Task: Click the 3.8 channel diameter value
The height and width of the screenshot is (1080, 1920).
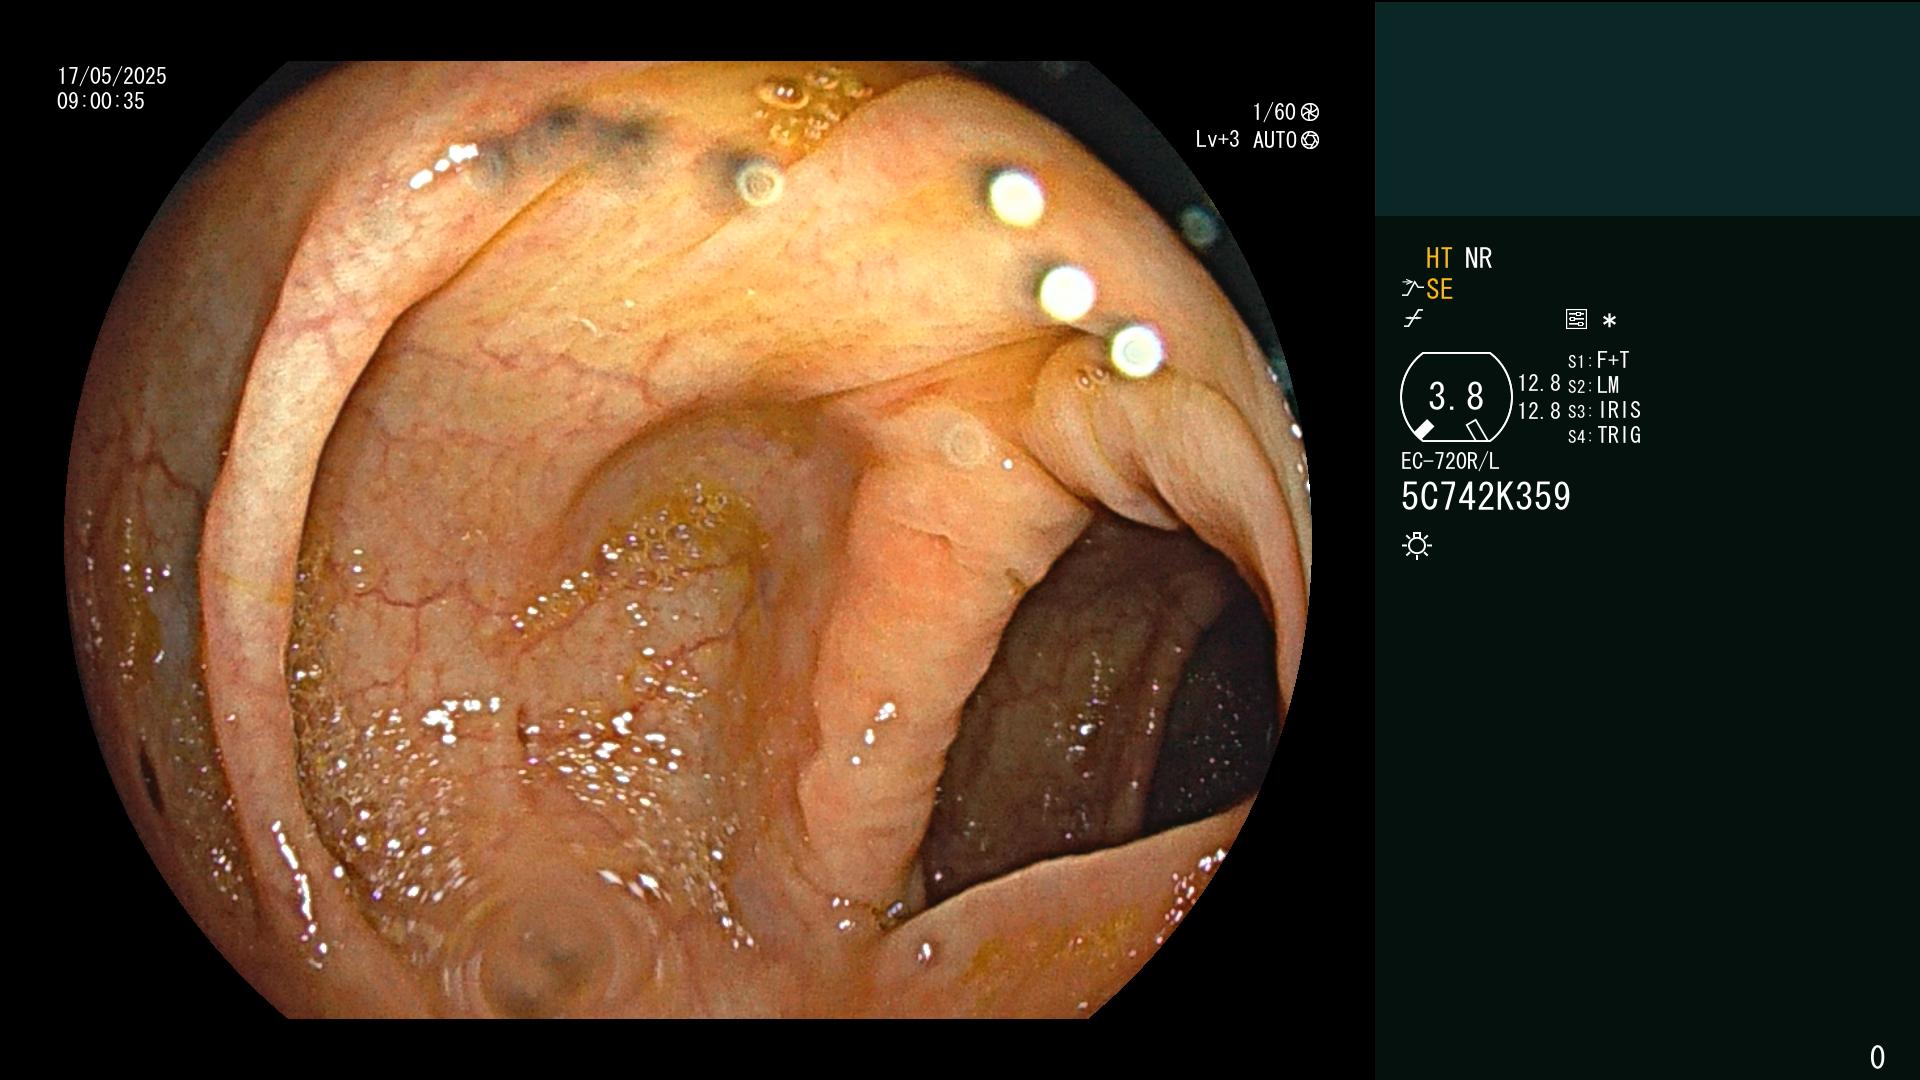Action: tap(1456, 397)
